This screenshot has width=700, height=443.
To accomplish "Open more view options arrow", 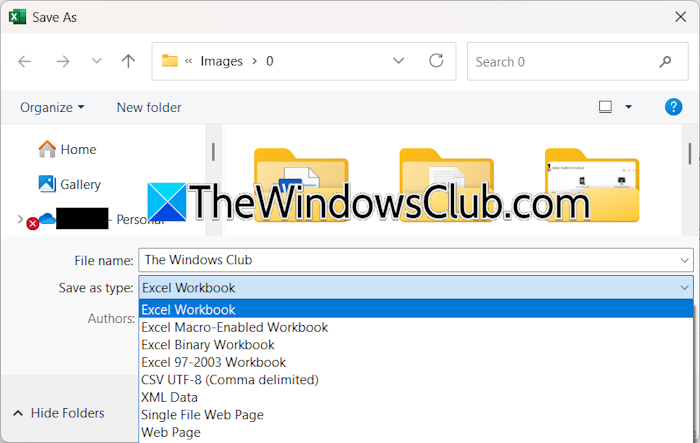I will (629, 107).
